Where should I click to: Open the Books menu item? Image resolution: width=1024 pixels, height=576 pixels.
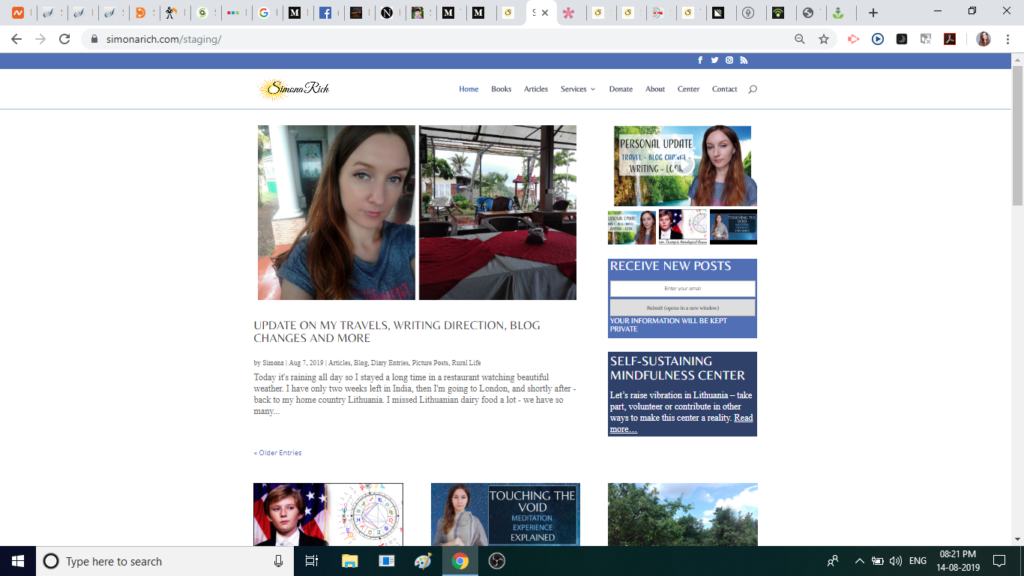click(x=501, y=89)
